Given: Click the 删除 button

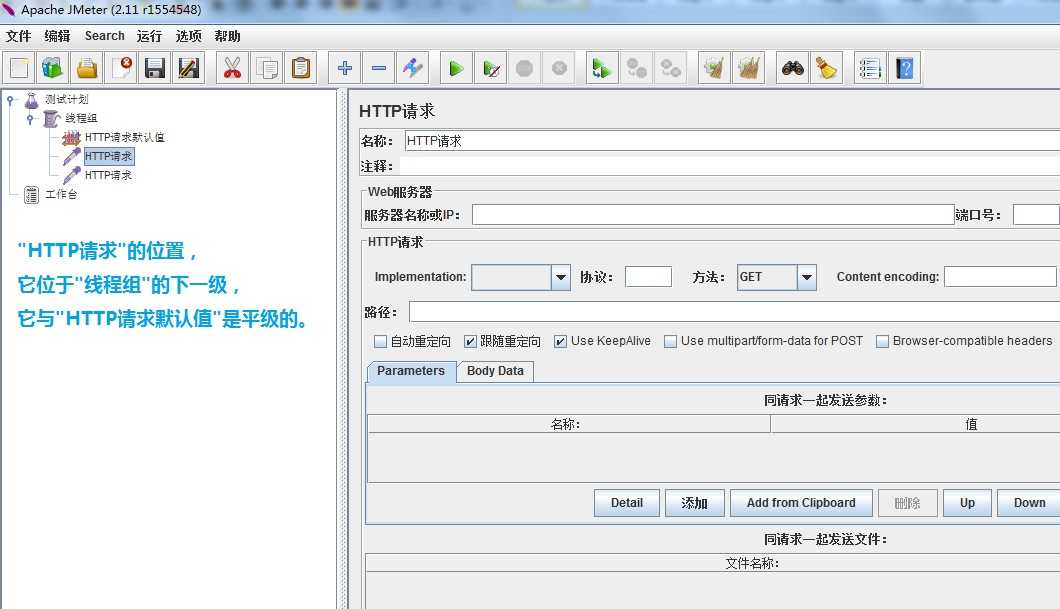Looking at the screenshot, I should tap(907, 503).
